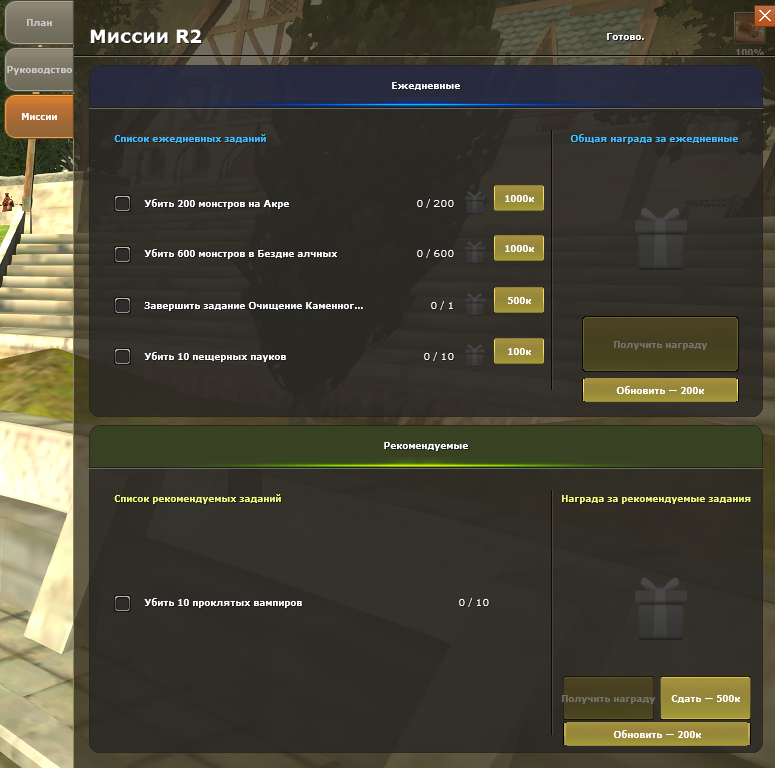Click the Рекомендуемые section header
The image size is (775, 768).
(x=426, y=446)
